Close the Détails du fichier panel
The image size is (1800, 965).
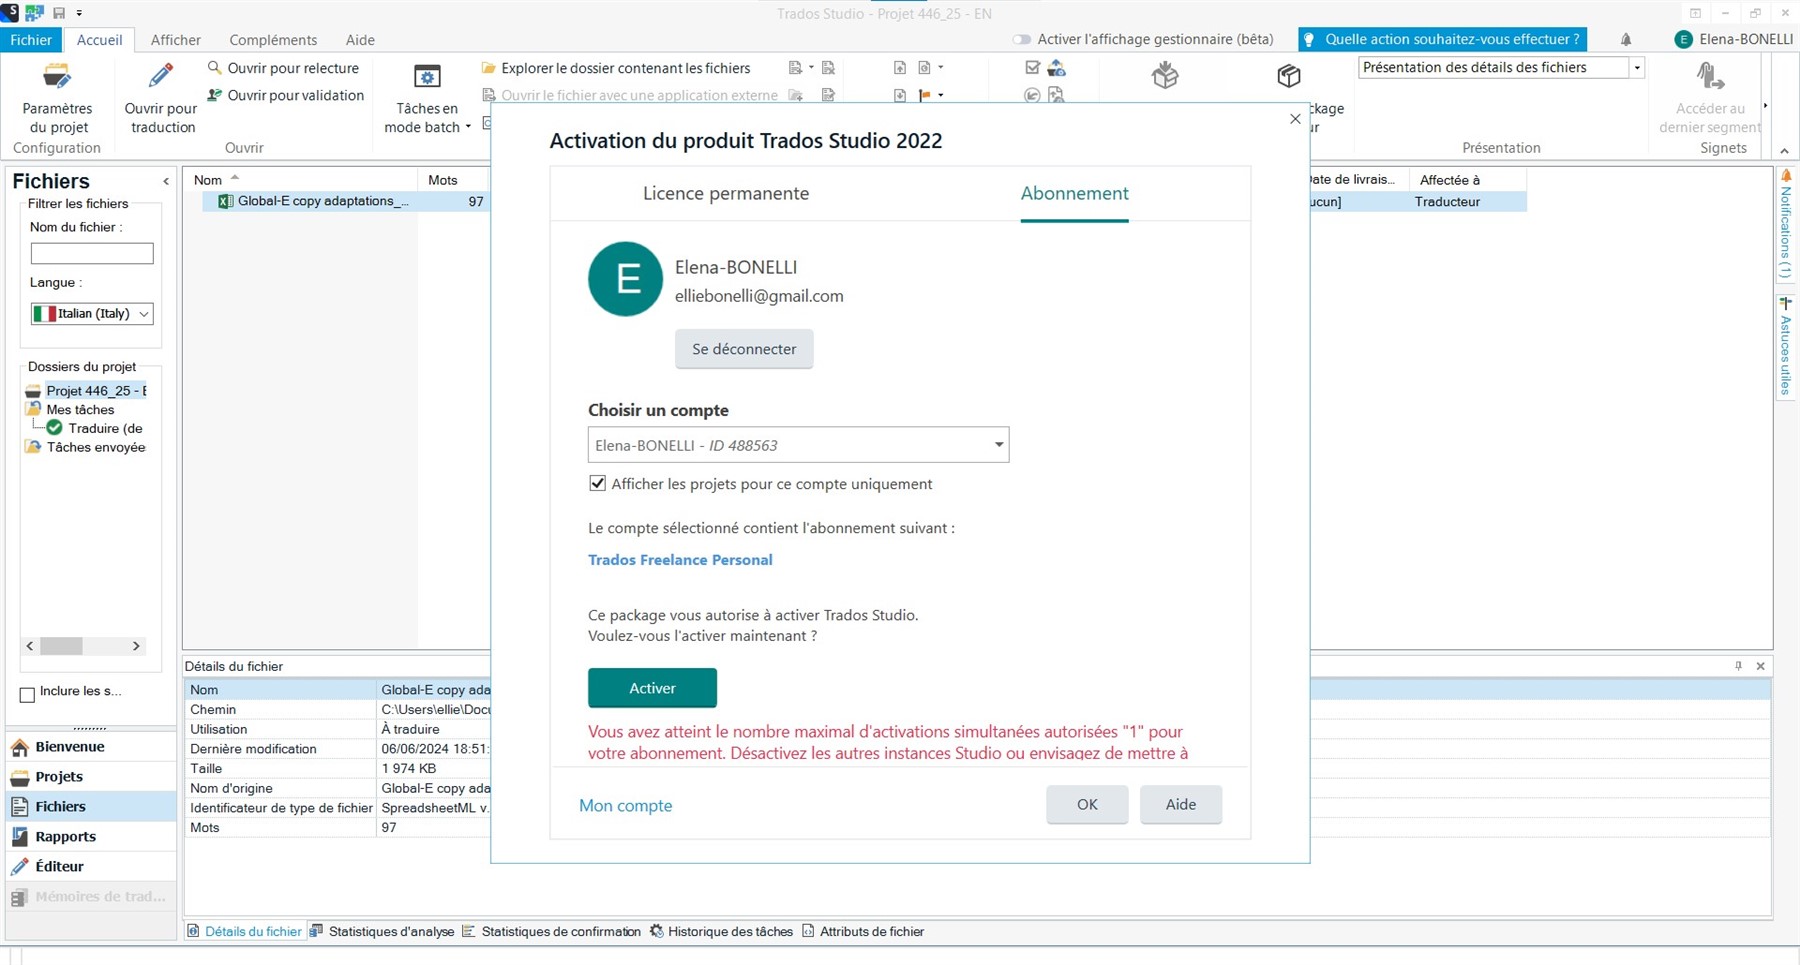point(1761,666)
